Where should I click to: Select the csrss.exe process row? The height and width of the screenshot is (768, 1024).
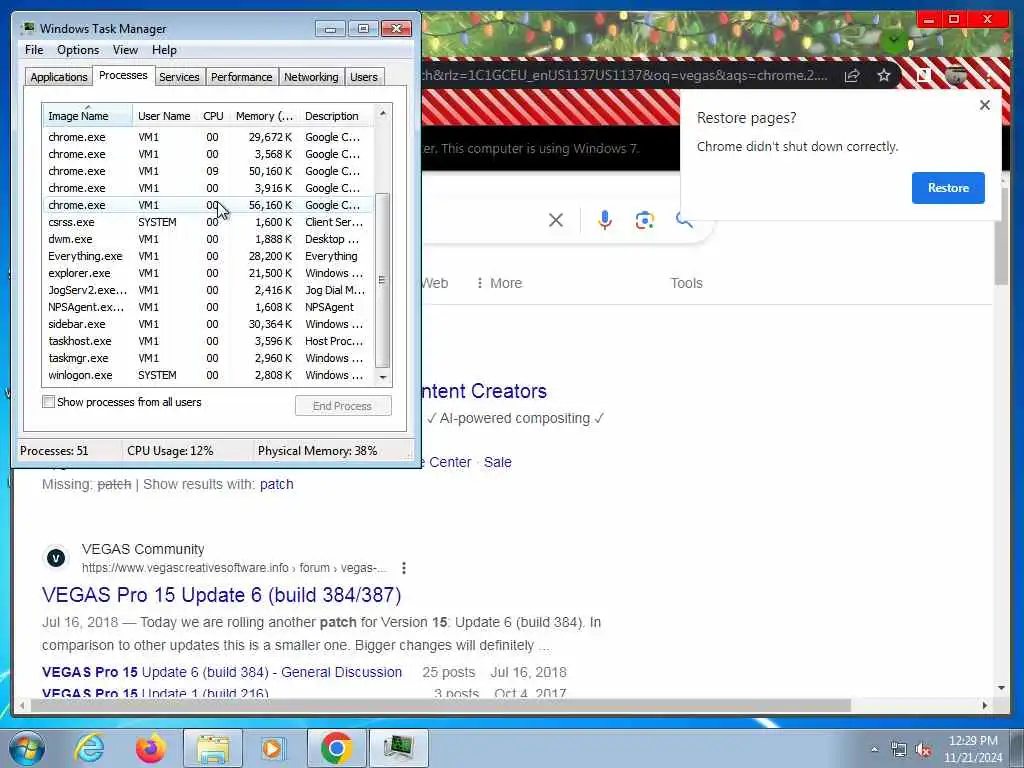point(208,222)
